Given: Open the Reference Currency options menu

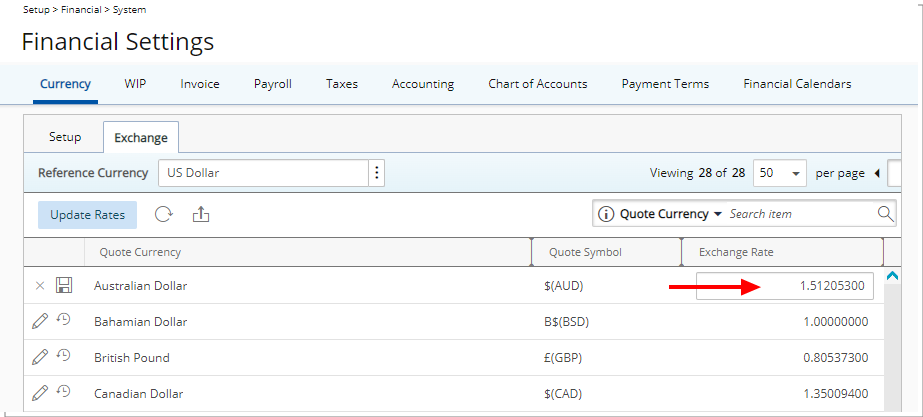Looking at the screenshot, I should tap(377, 173).
